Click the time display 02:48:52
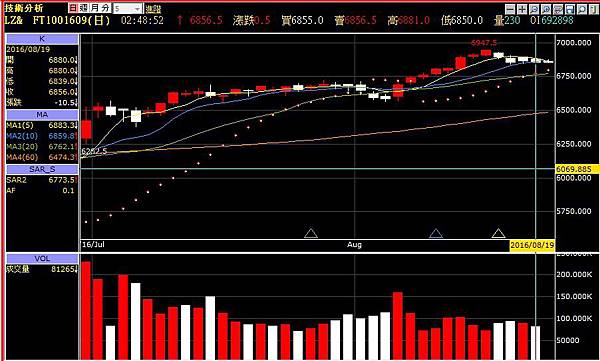 [142, 20]
